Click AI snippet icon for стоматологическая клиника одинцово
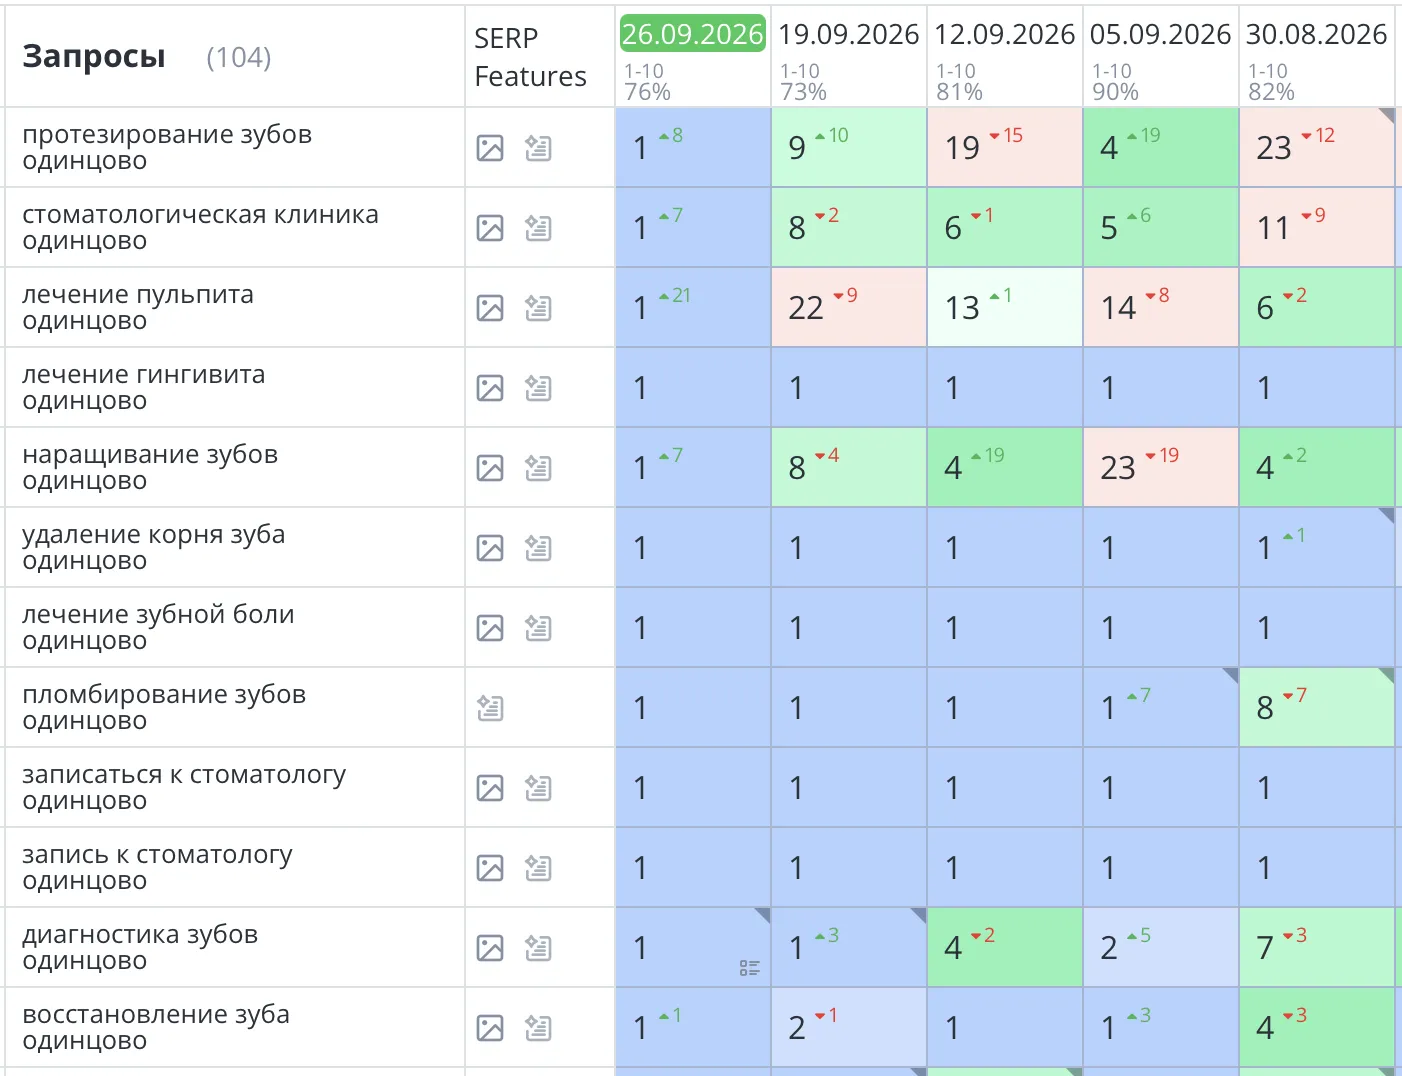Screen dimensions: 1402x1076 click(538, 228)
